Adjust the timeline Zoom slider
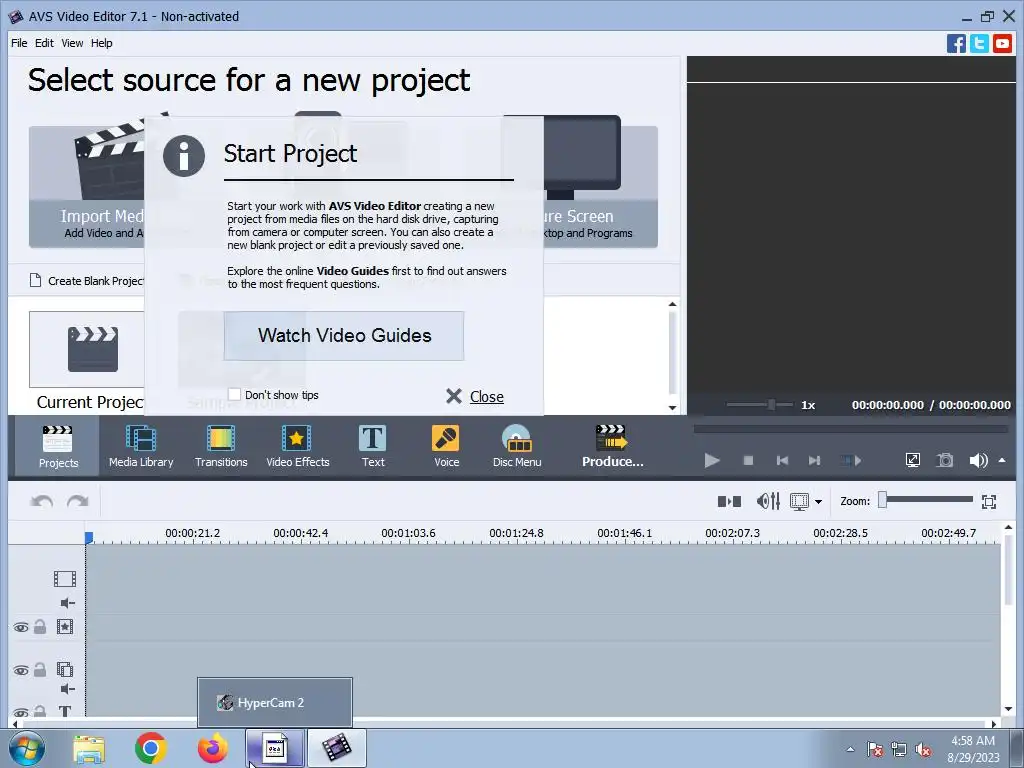1024x768 pixels. click(882, 500)
